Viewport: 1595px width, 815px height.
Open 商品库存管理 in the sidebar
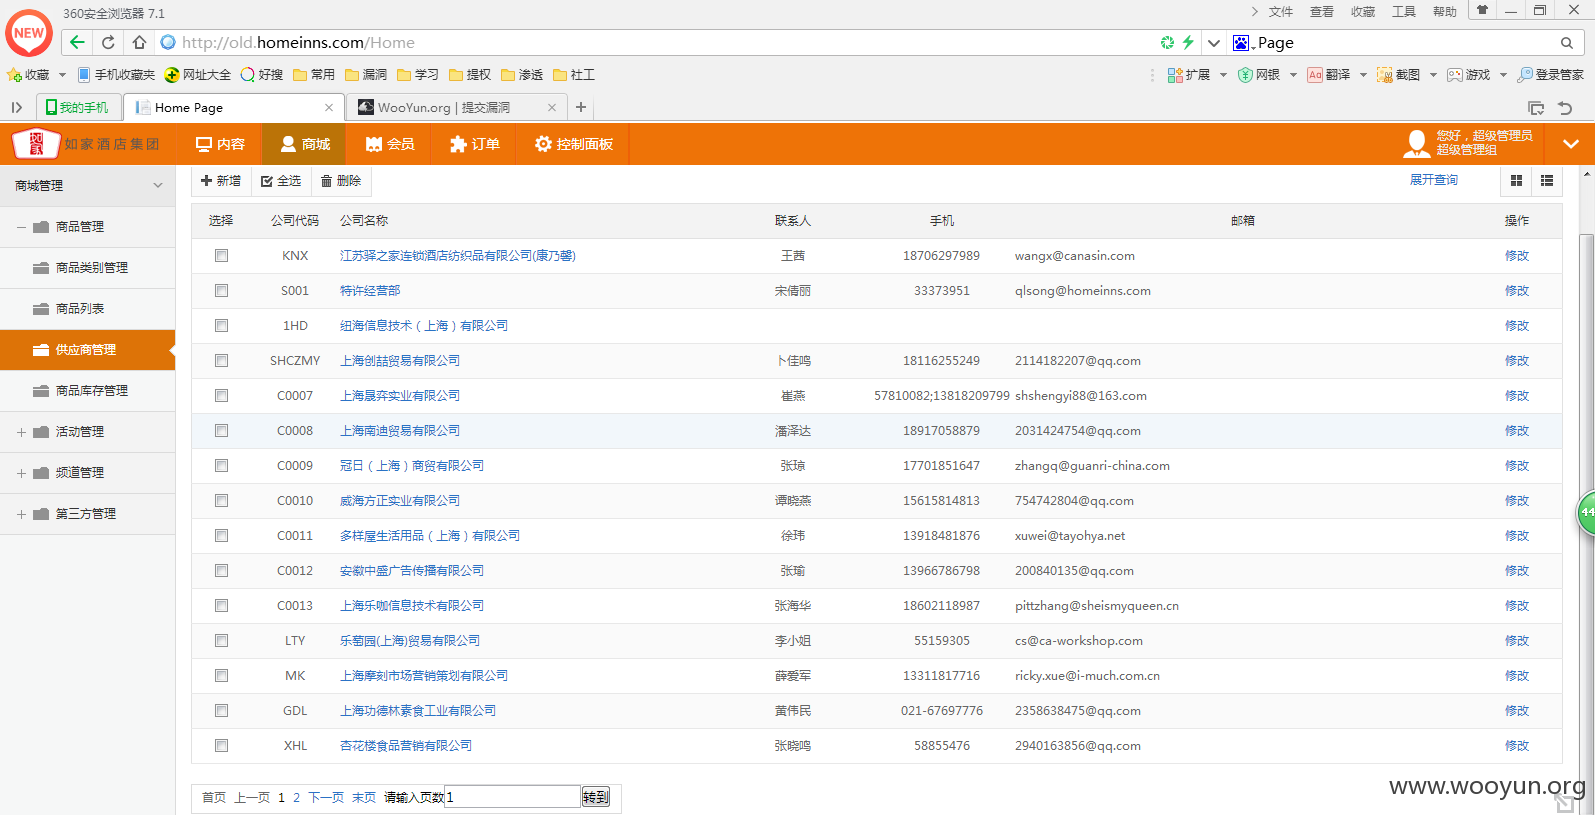(87, 391)
